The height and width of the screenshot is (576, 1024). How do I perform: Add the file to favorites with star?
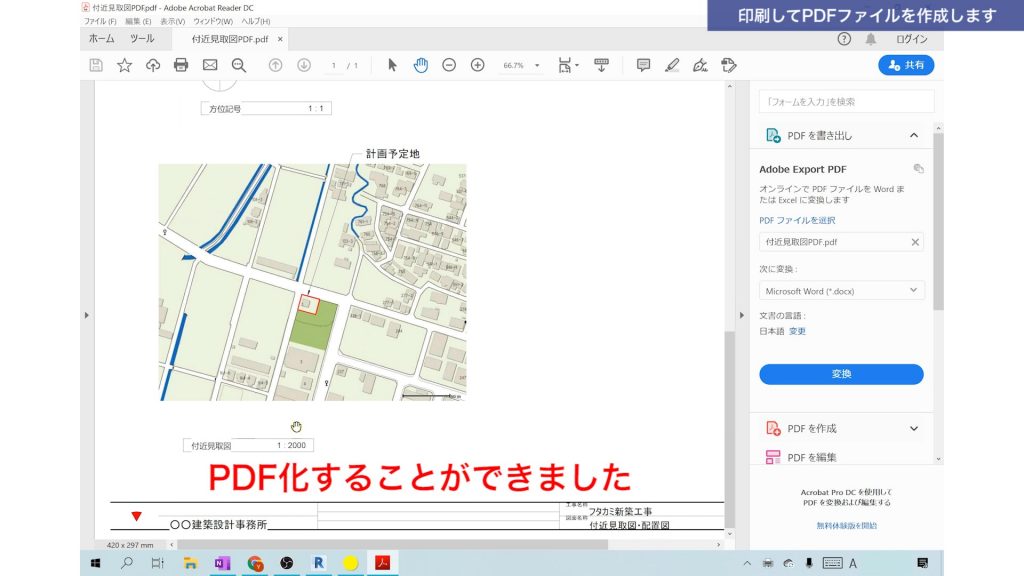(123, 65)
